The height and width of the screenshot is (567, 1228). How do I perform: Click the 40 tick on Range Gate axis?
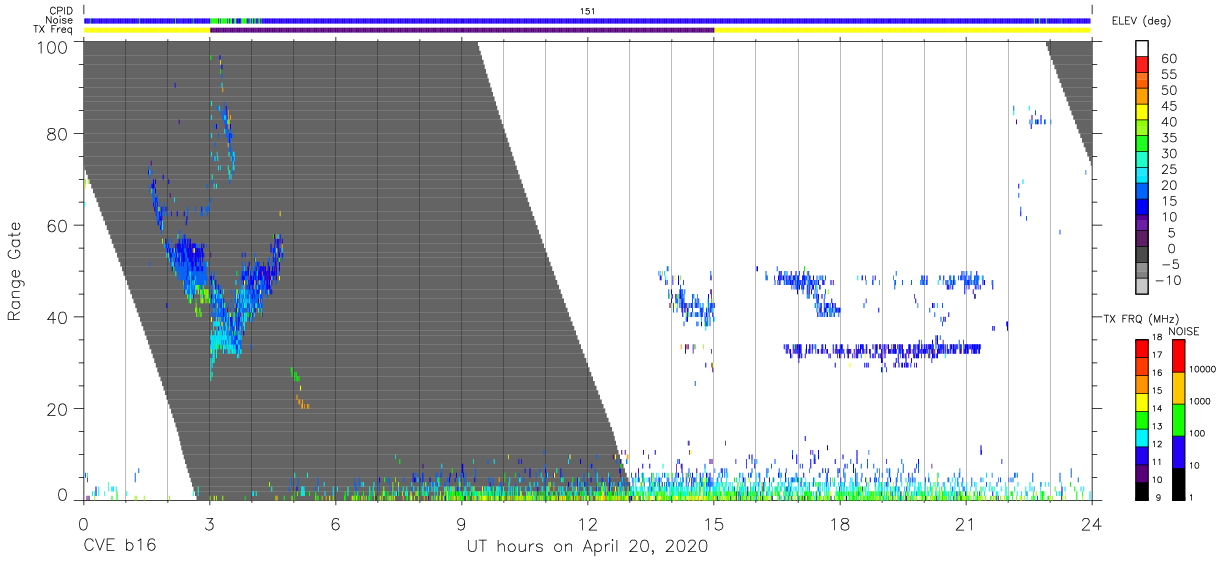[58, 317]
